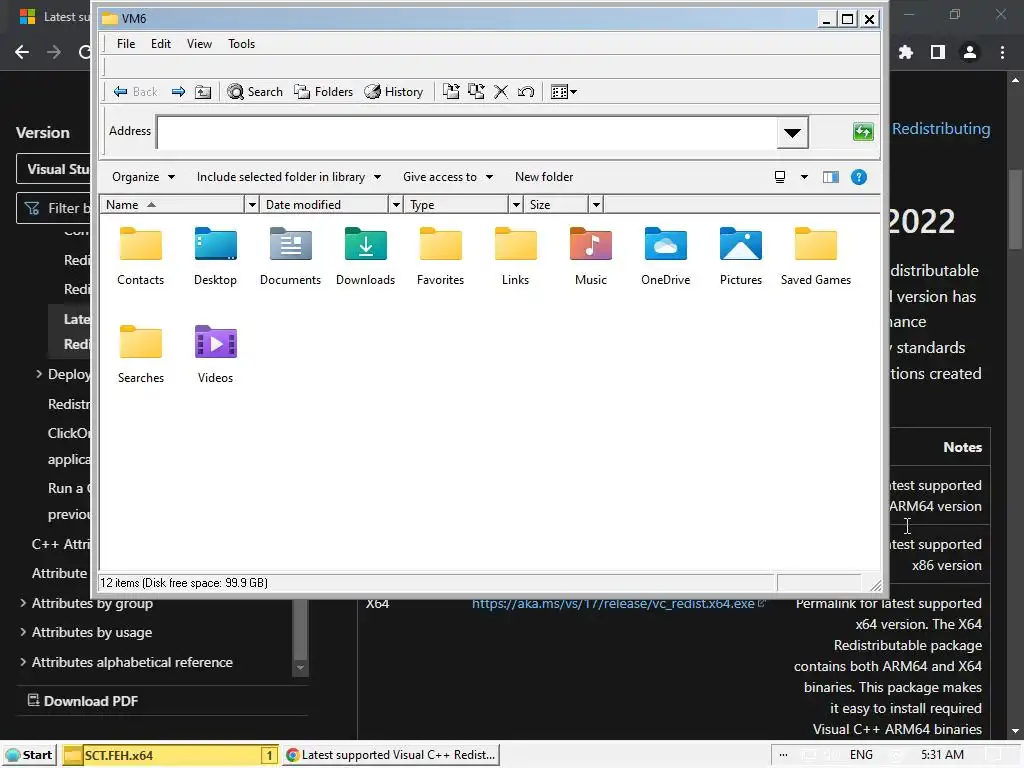The width and height of the screenshot is (1024, 768).
Task: Click the browser side panel icon
Action: click(x=938, y=52)
